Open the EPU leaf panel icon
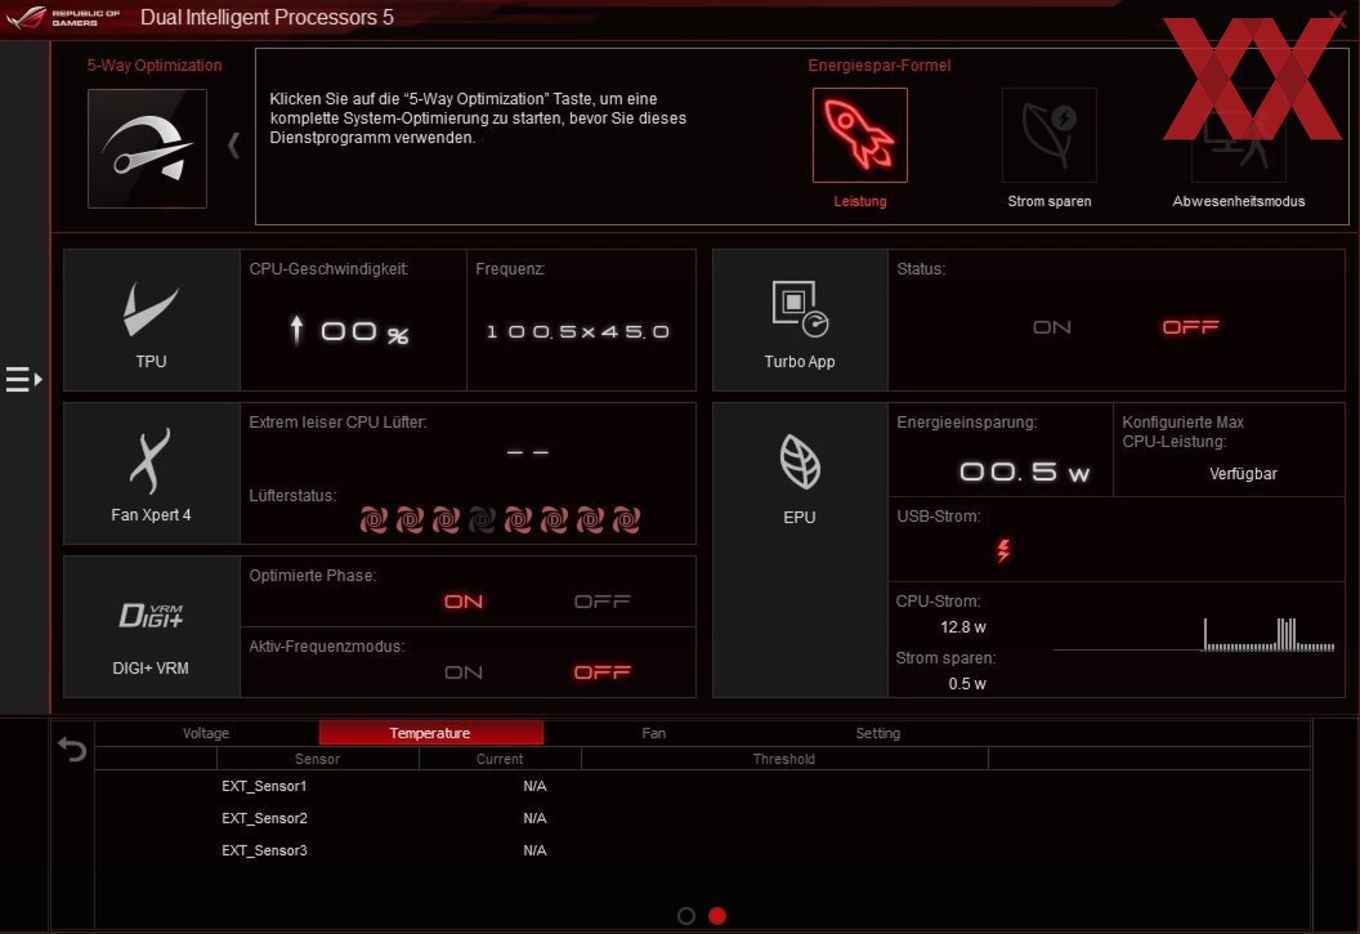This screenshot has height=934, width=1360. [799, 550]
